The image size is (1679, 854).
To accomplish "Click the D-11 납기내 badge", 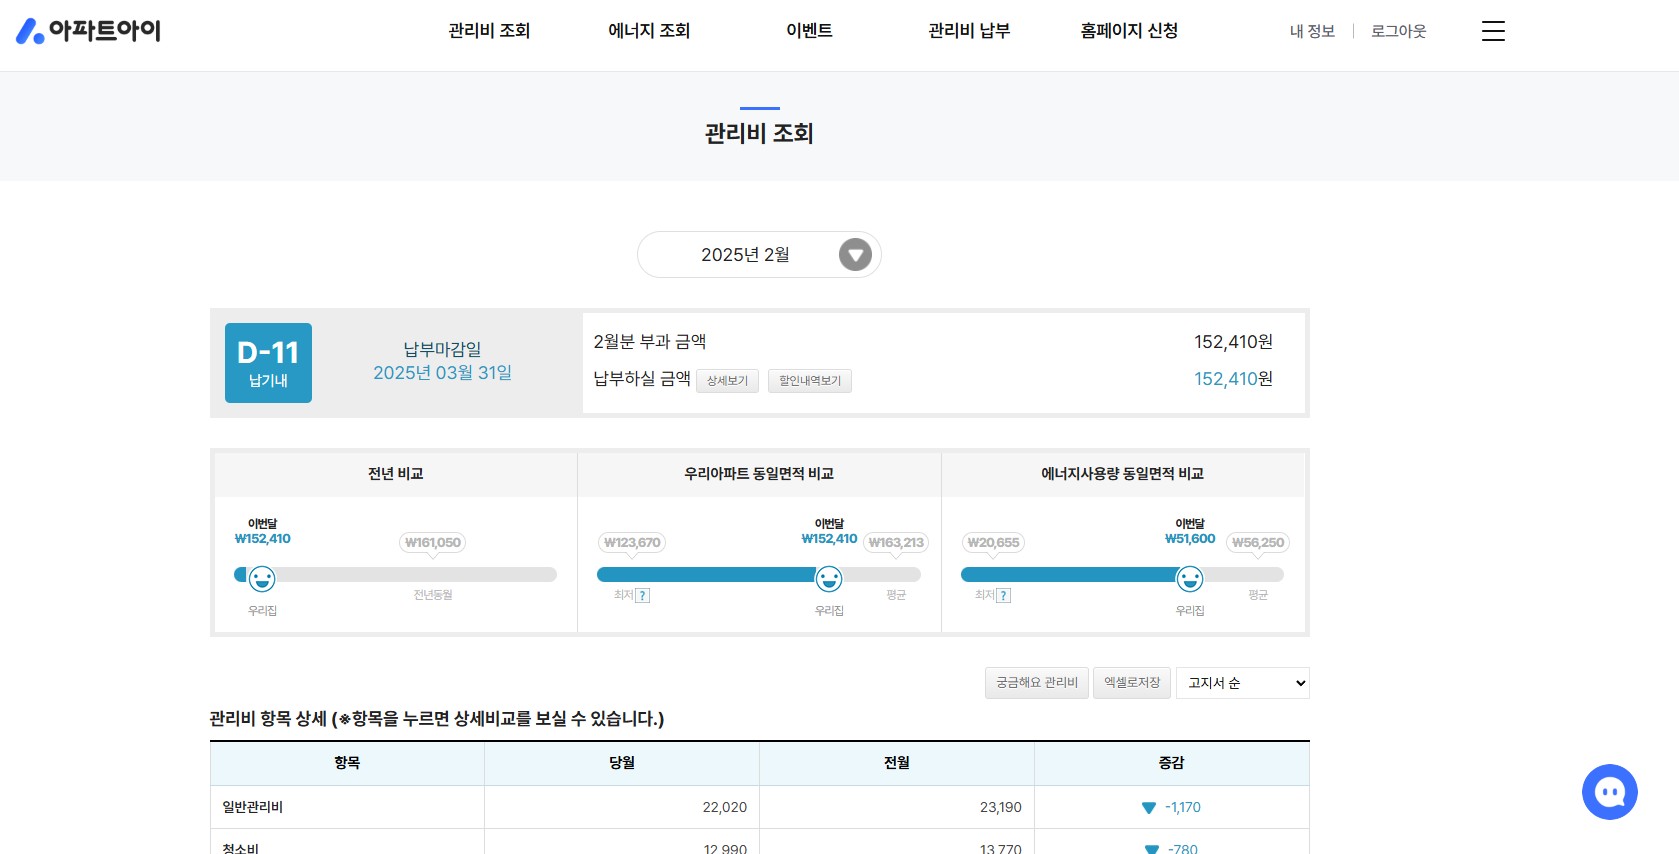I will point(268,363).
